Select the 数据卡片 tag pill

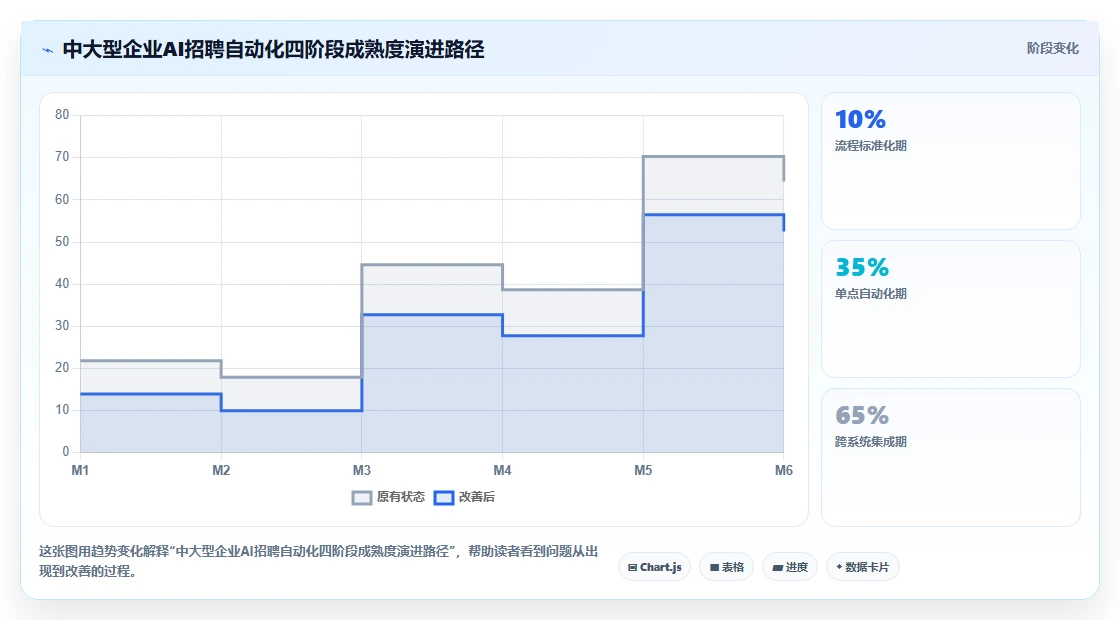pos(863,567)
